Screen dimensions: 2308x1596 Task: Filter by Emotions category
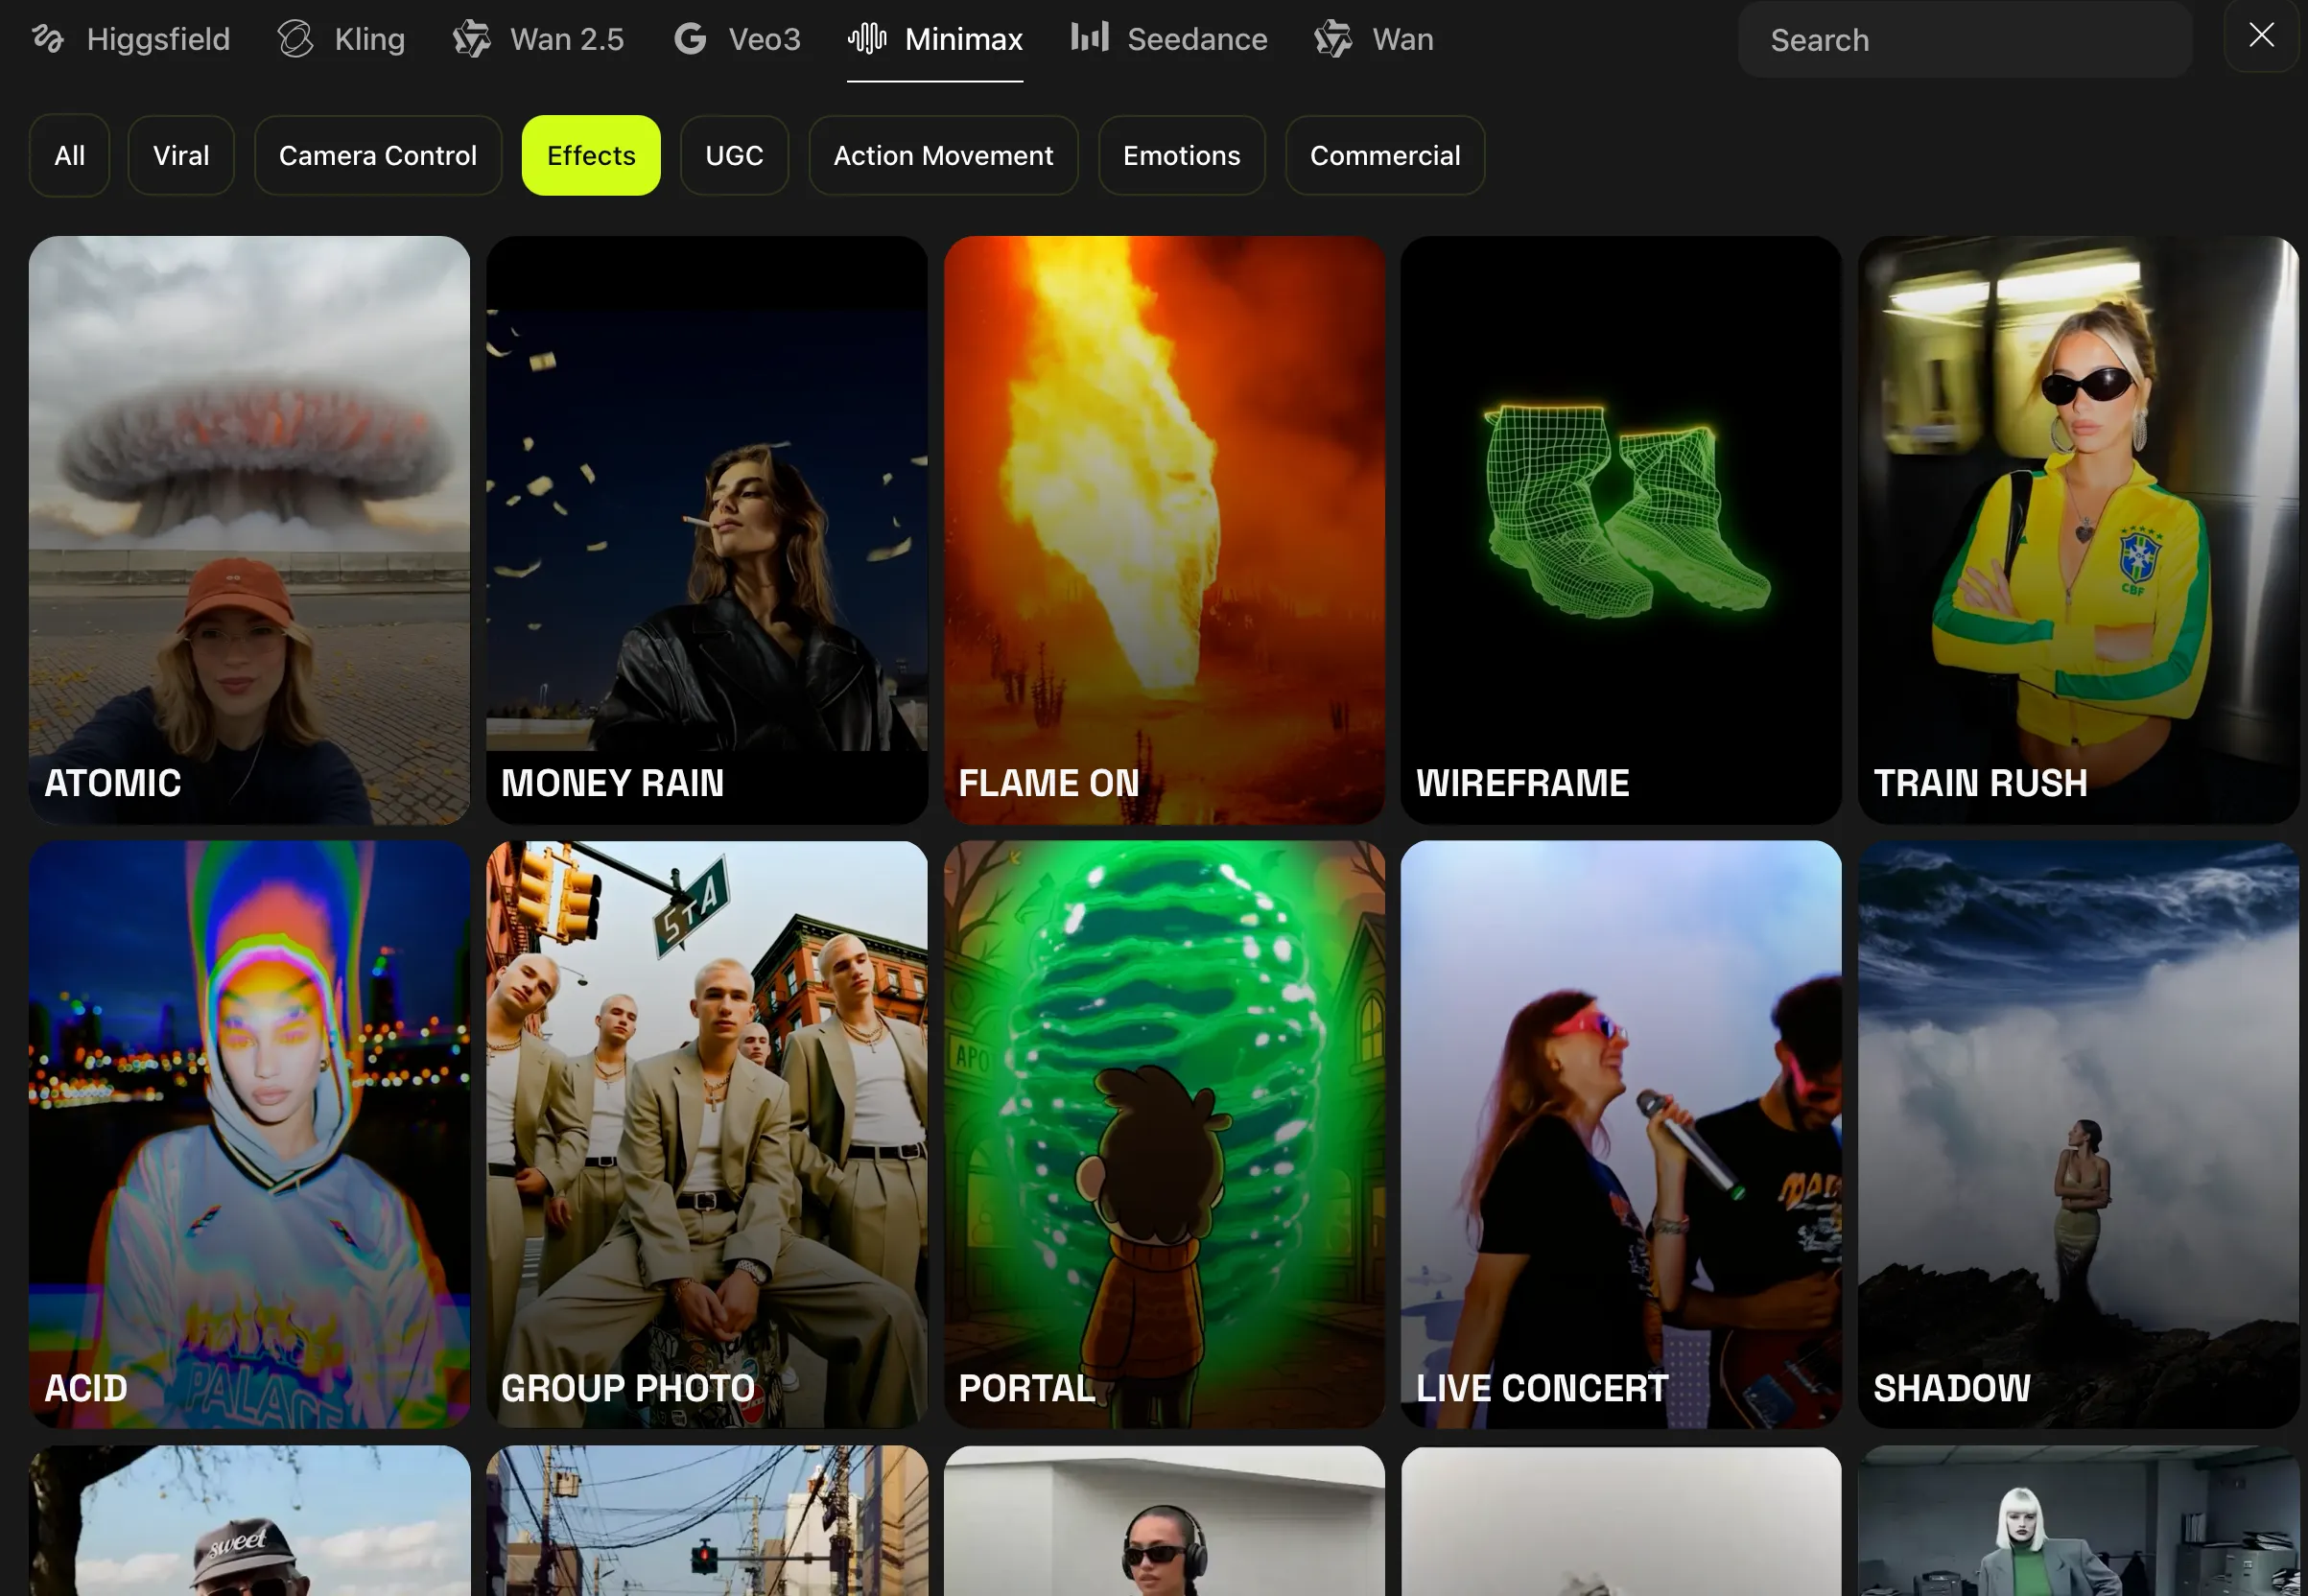click(1181, 156)
